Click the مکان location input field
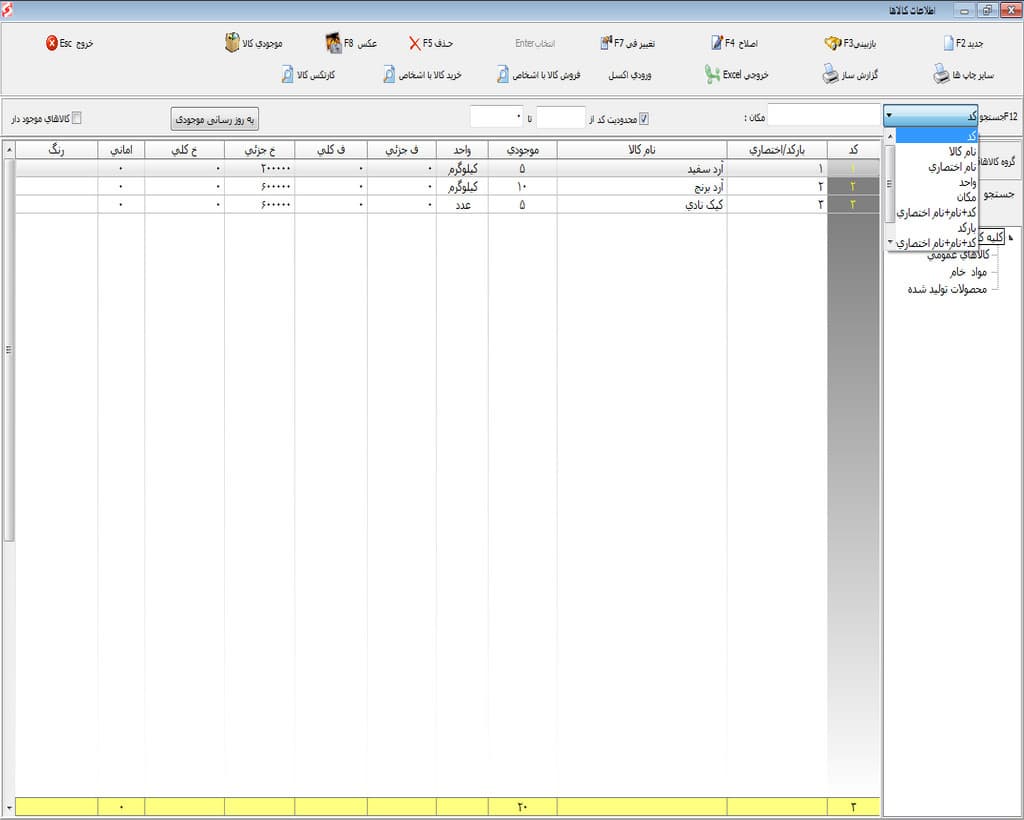This screenshot has height=820, width=1024. tap(822, 117)
